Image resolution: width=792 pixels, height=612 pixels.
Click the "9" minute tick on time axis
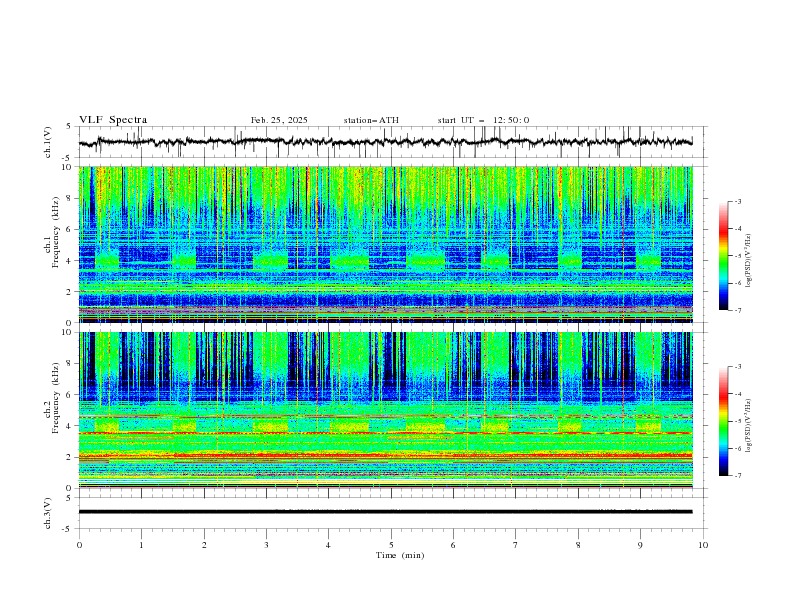coord(640,545)
